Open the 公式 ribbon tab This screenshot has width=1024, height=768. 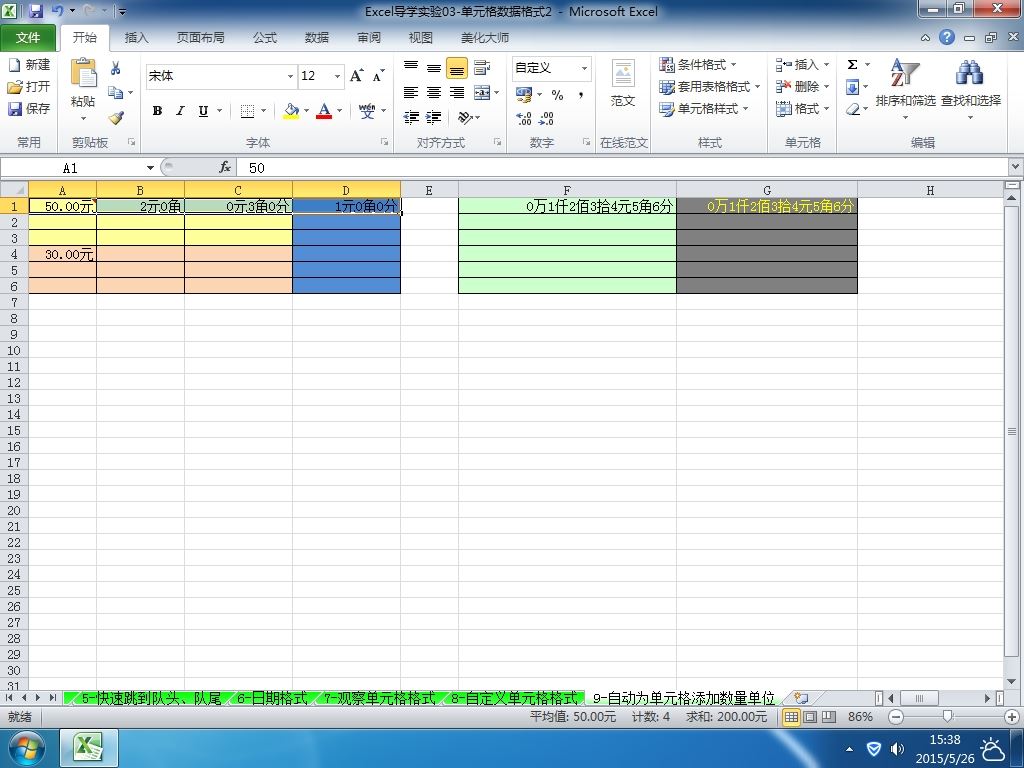coord(265,38)
